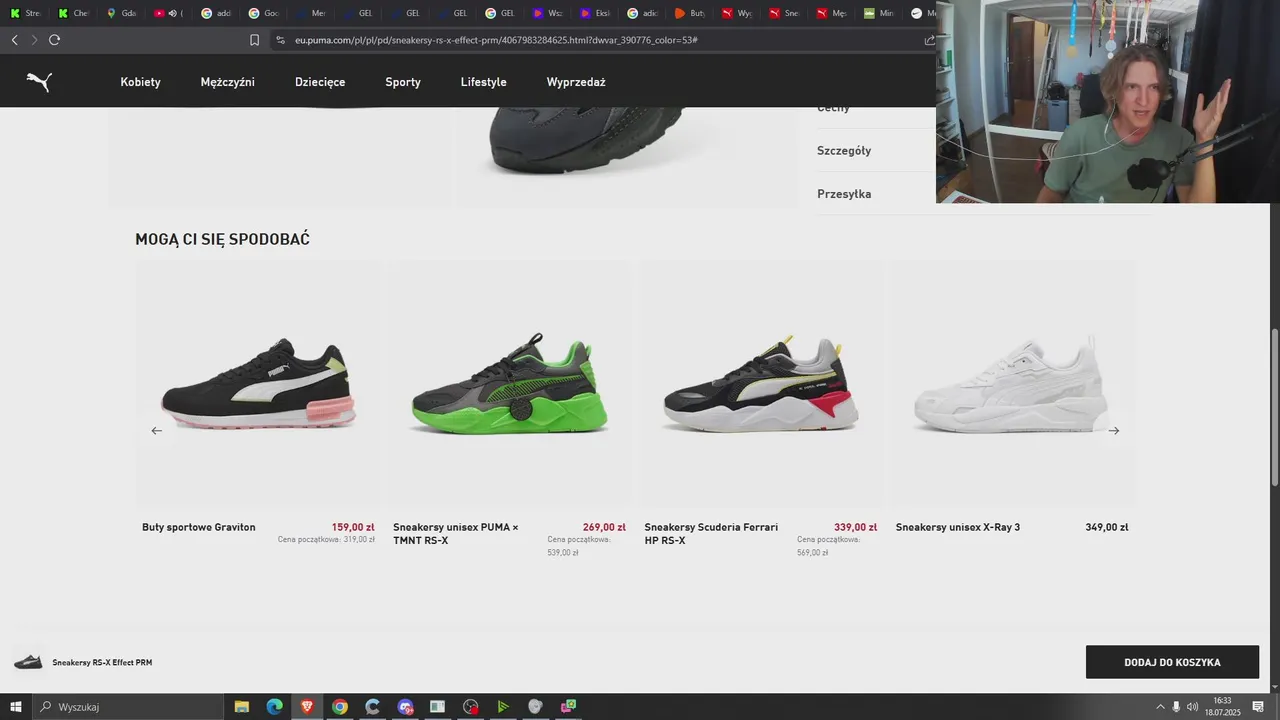
Task: Click the page URL in the address bar
Action: coord(496,40)
